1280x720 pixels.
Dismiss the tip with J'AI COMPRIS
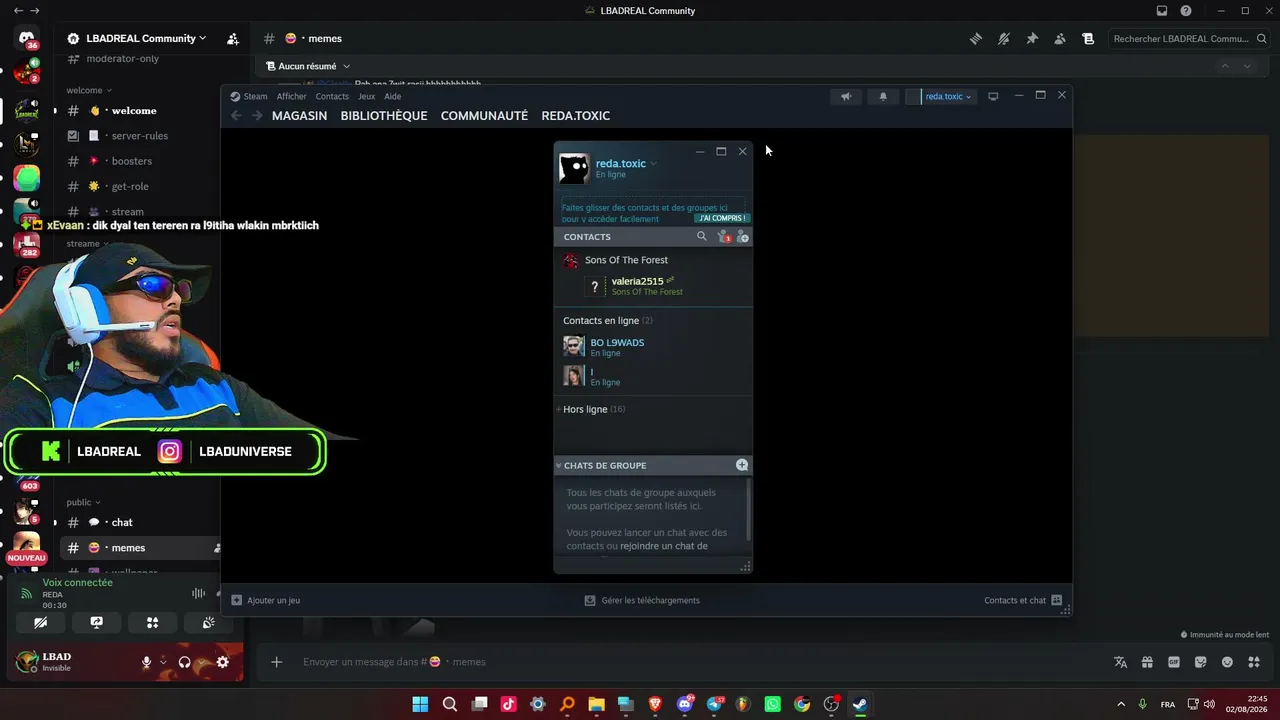722,218
